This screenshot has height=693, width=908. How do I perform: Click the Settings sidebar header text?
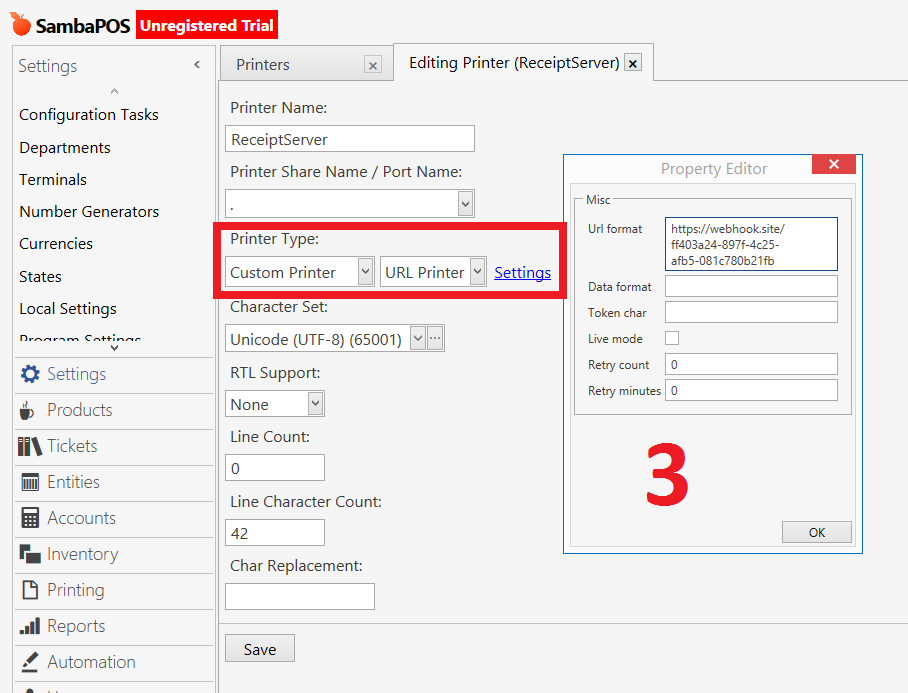(47, 65)
